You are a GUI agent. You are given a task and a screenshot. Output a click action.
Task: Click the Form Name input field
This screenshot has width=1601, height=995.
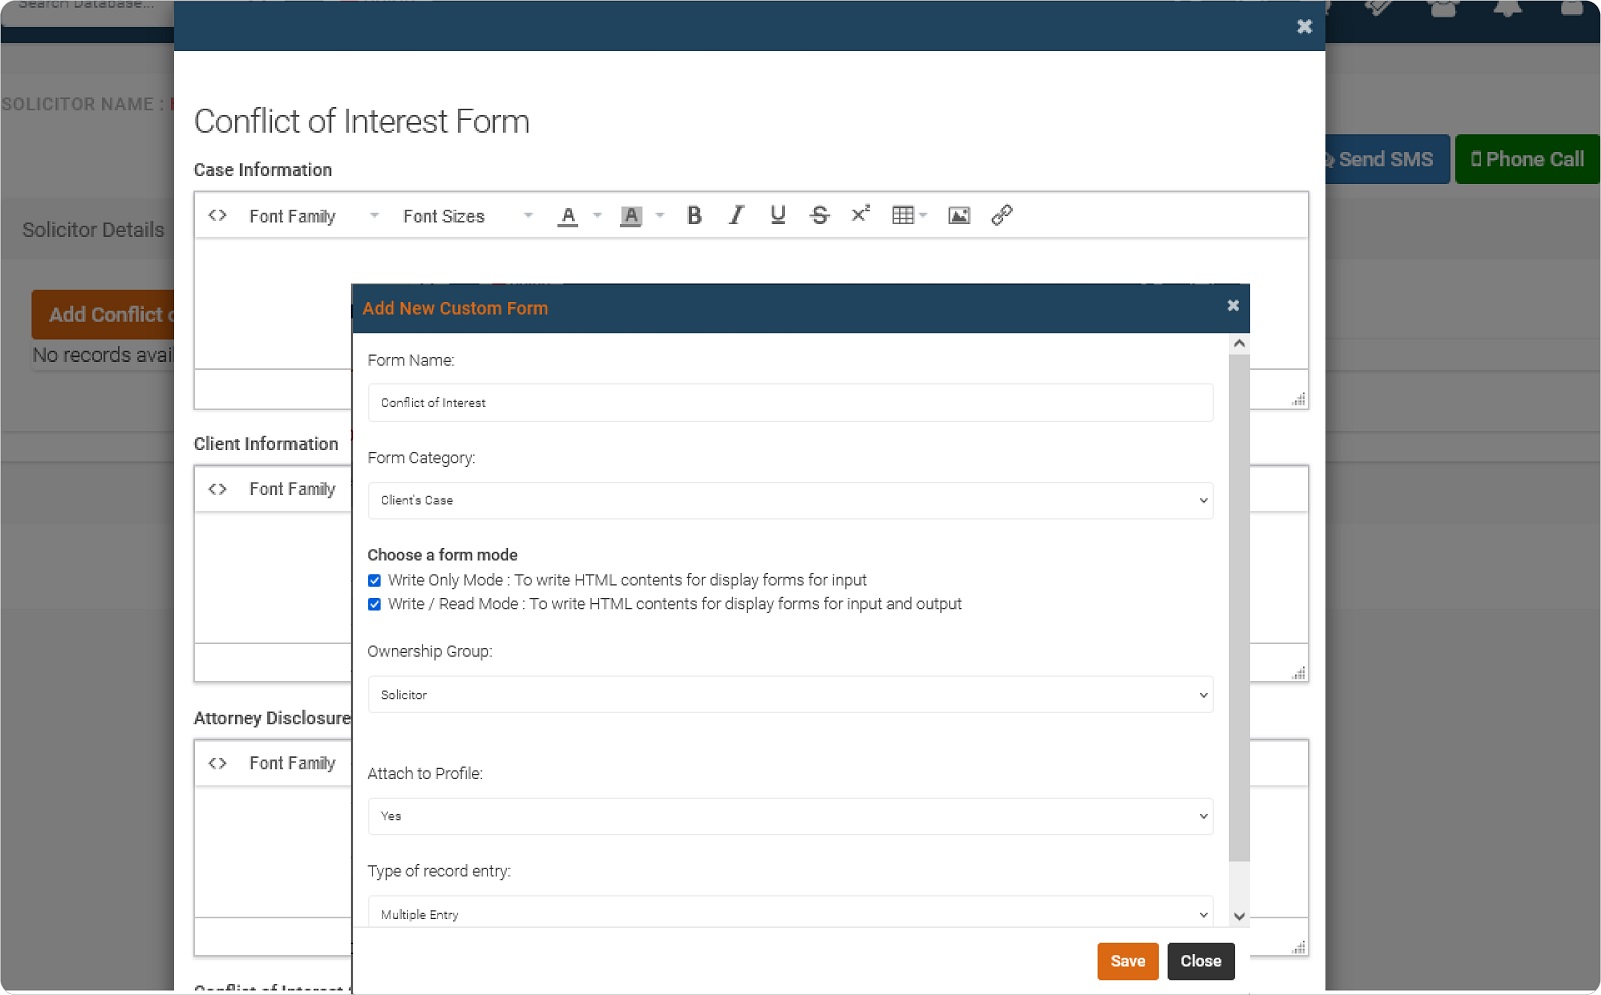coord(790,402)
